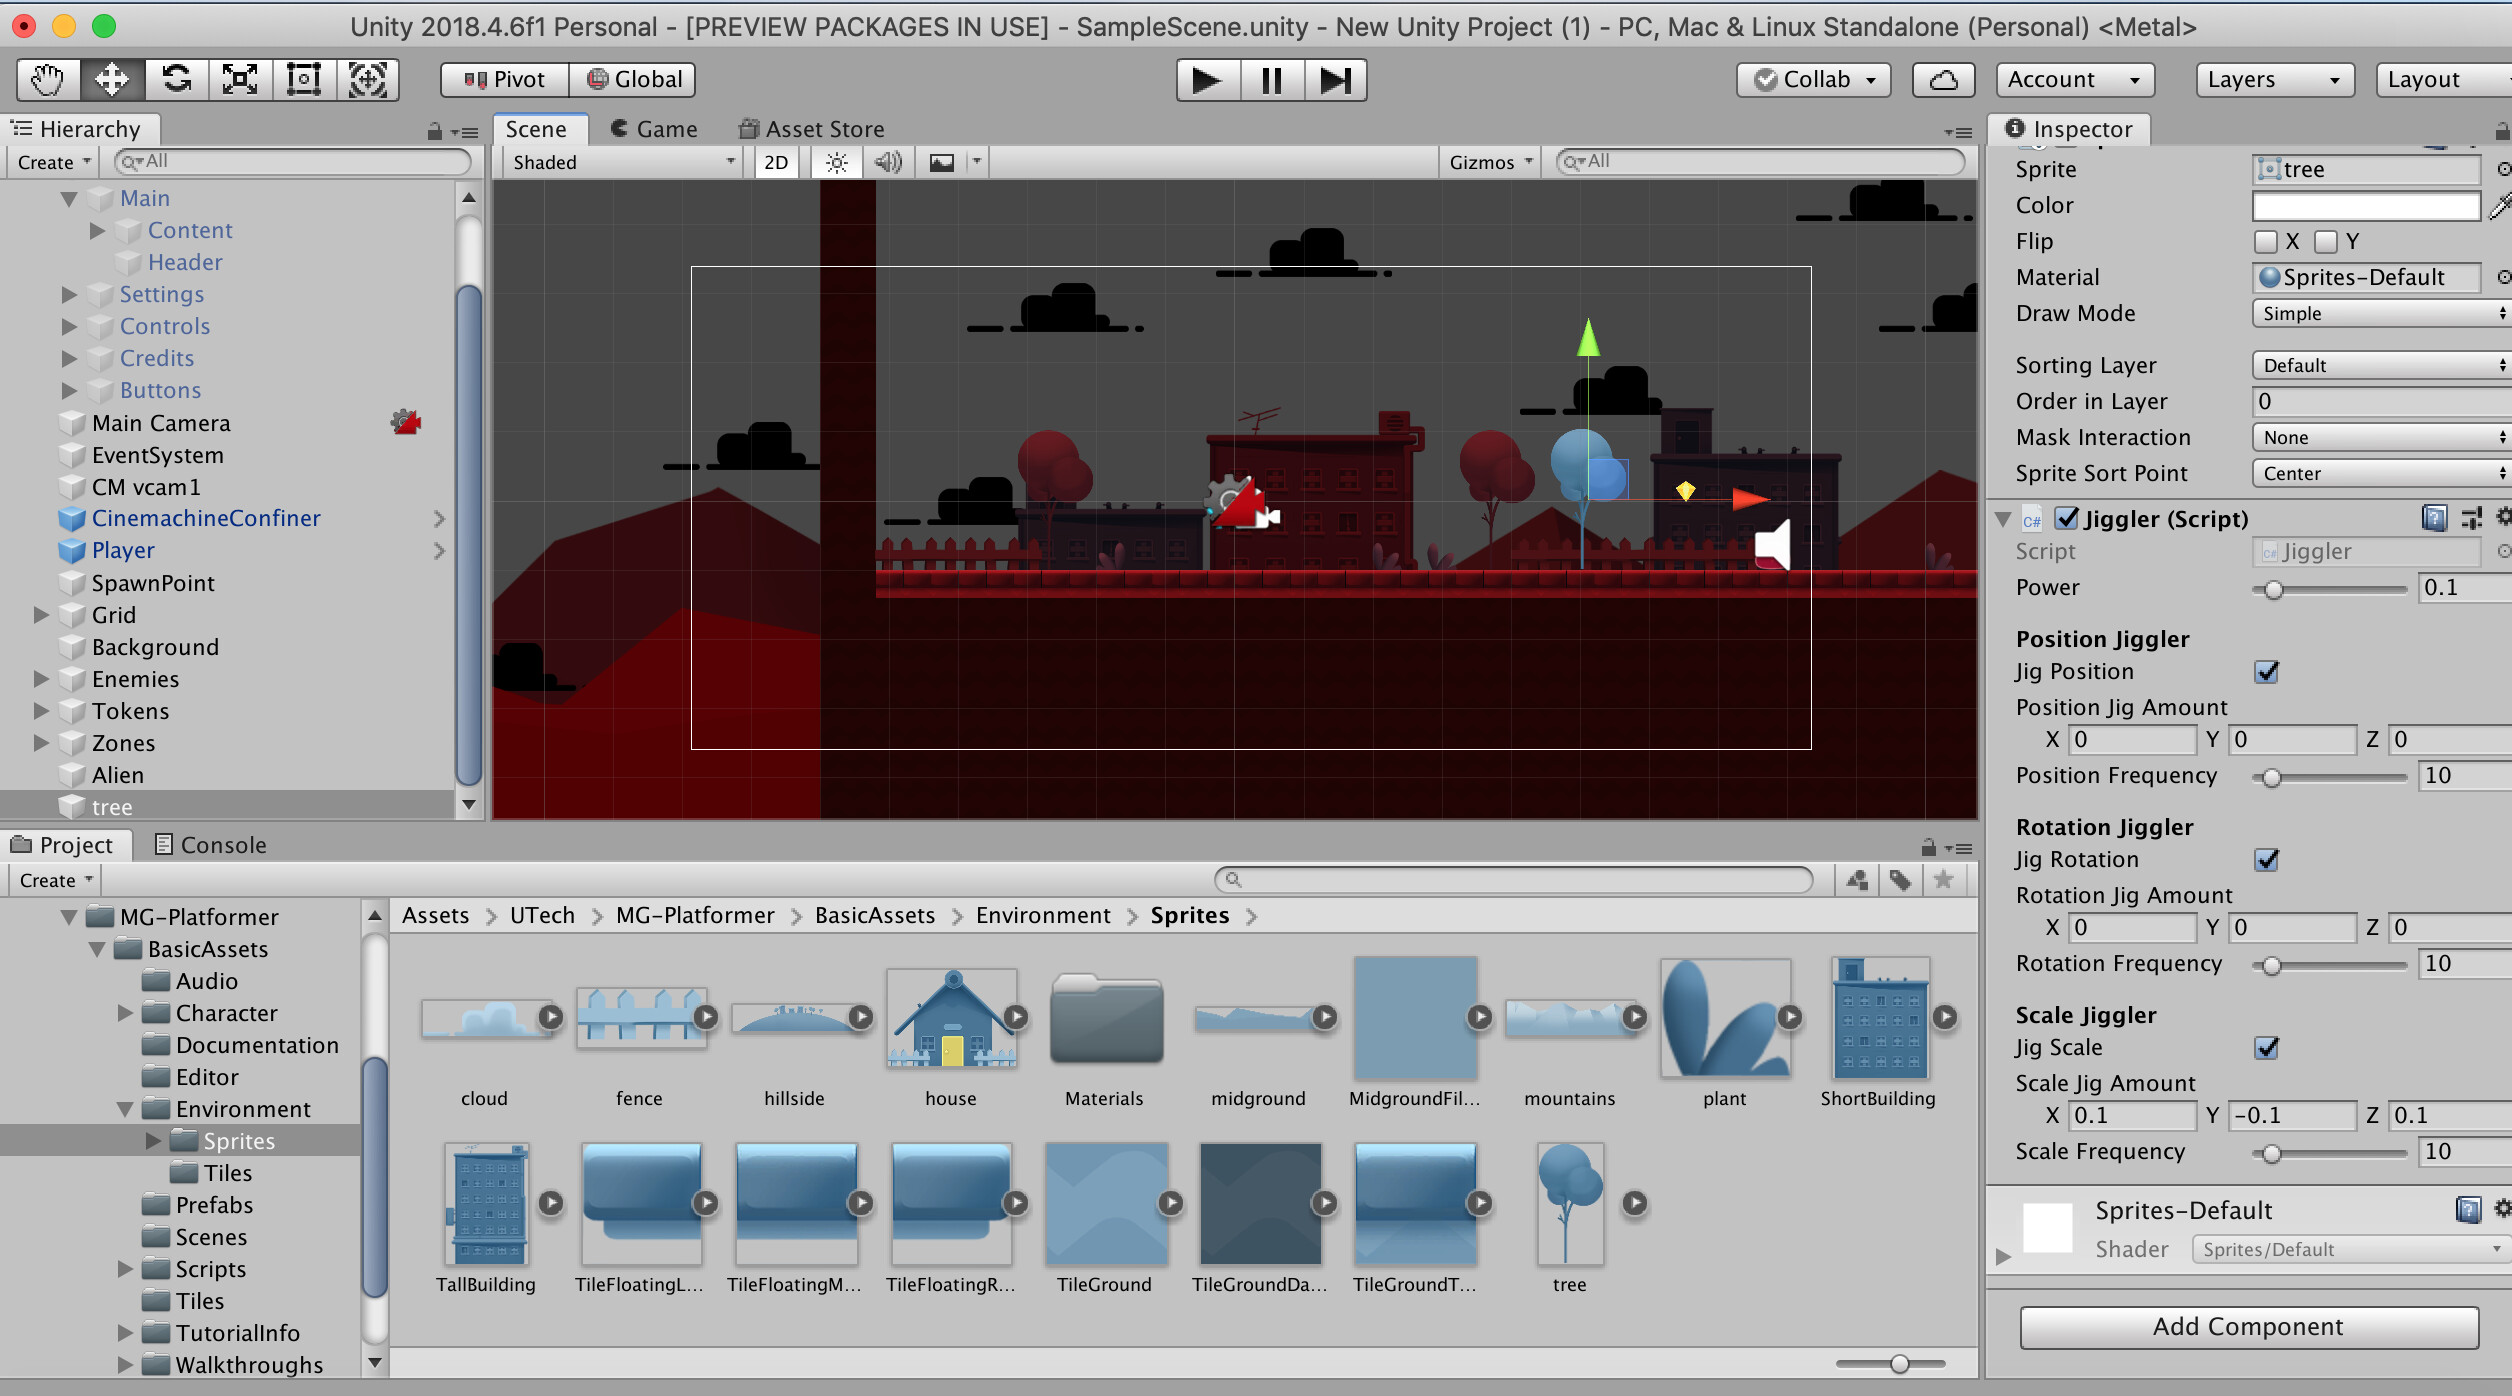2512x1396 pixels.
Task: Toggle scene lighting with the sun icon
Action: pyautogui.click(x=836, y=162)
